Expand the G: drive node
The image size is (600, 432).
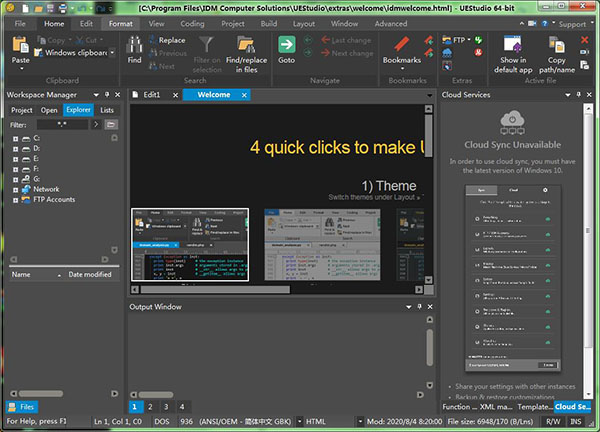pos(15,179)
